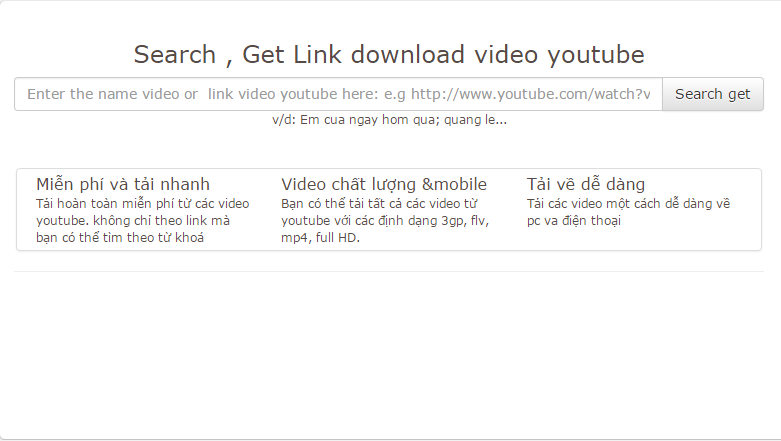This screenshot has height=441, width=781.
Task: Select the word "Search" in the page title
Action: (x=175, y=54)
